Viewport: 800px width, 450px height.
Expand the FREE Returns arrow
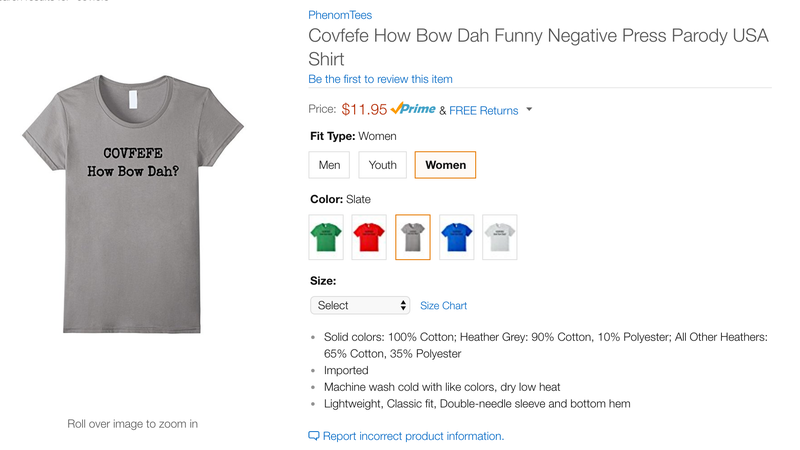(529, 109)
